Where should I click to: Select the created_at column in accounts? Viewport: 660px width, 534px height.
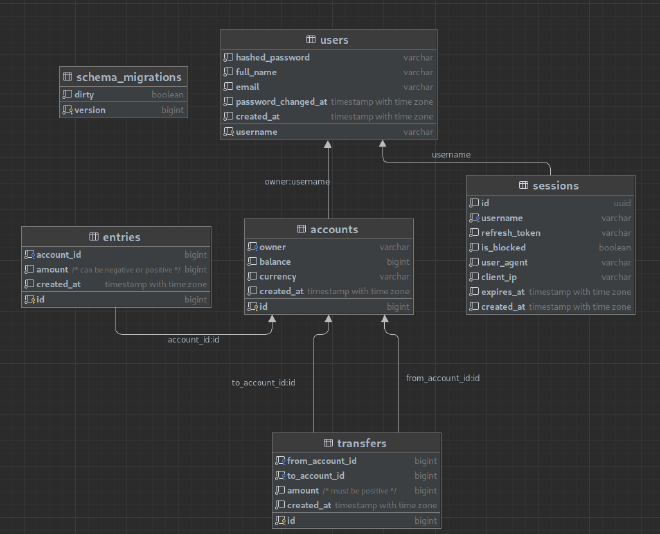[x=329, y=291]
